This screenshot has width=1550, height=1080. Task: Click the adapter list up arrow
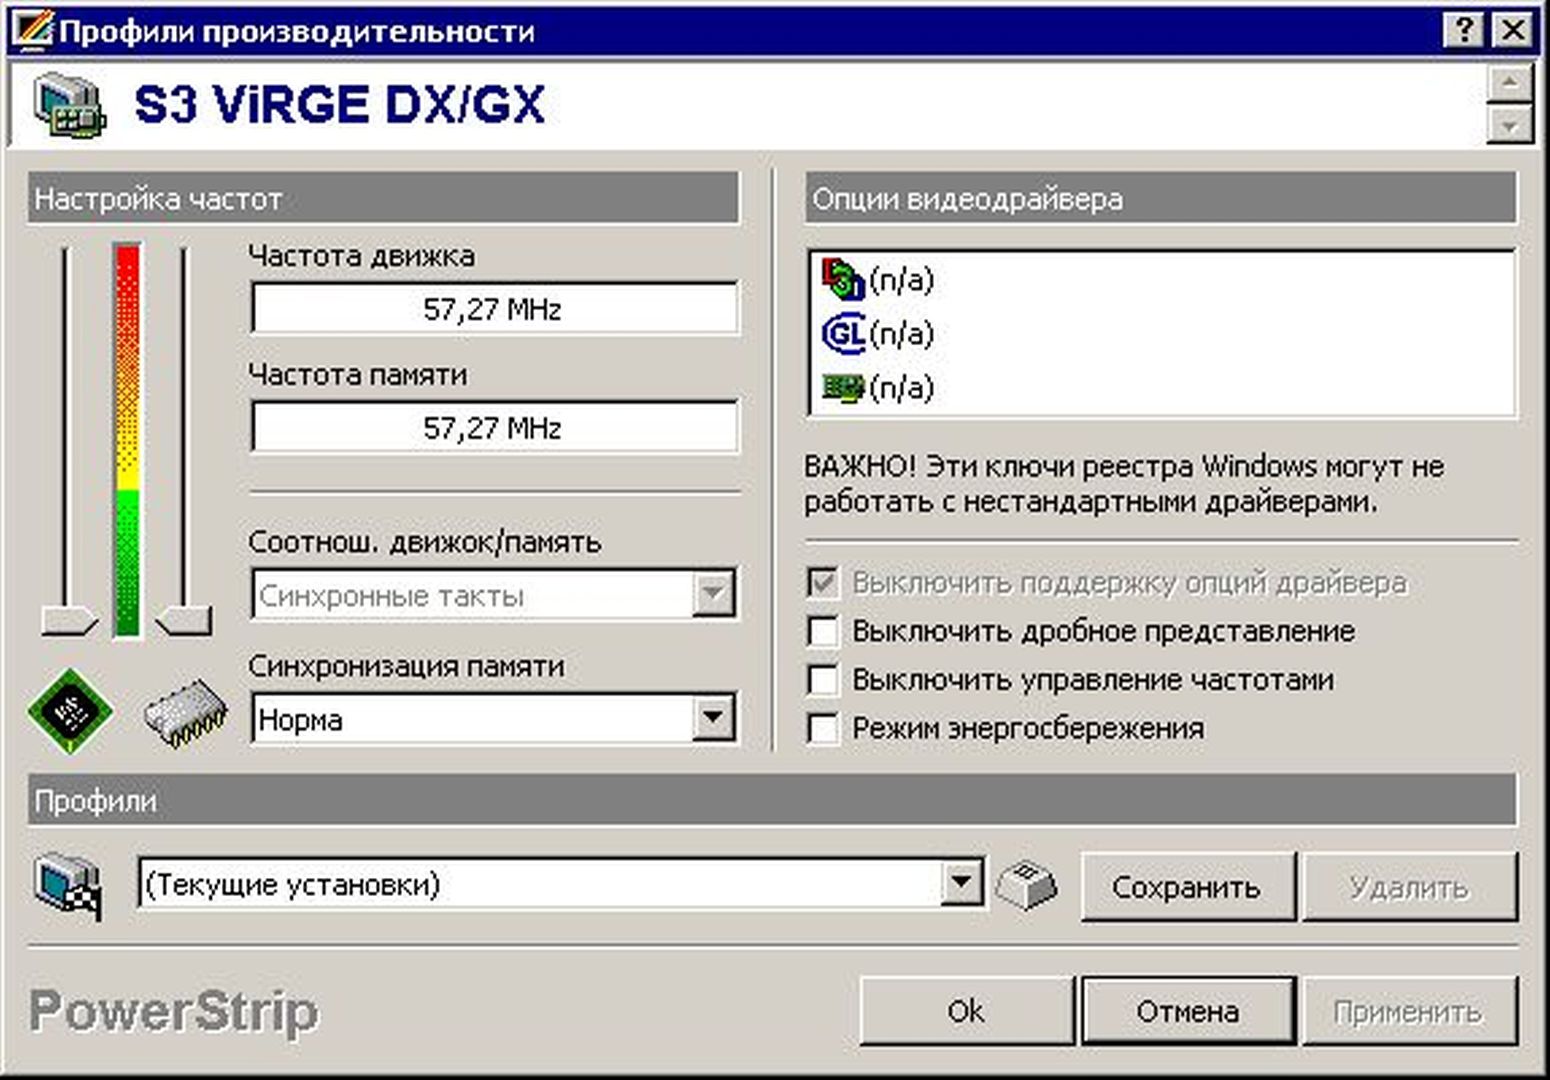1509,83
